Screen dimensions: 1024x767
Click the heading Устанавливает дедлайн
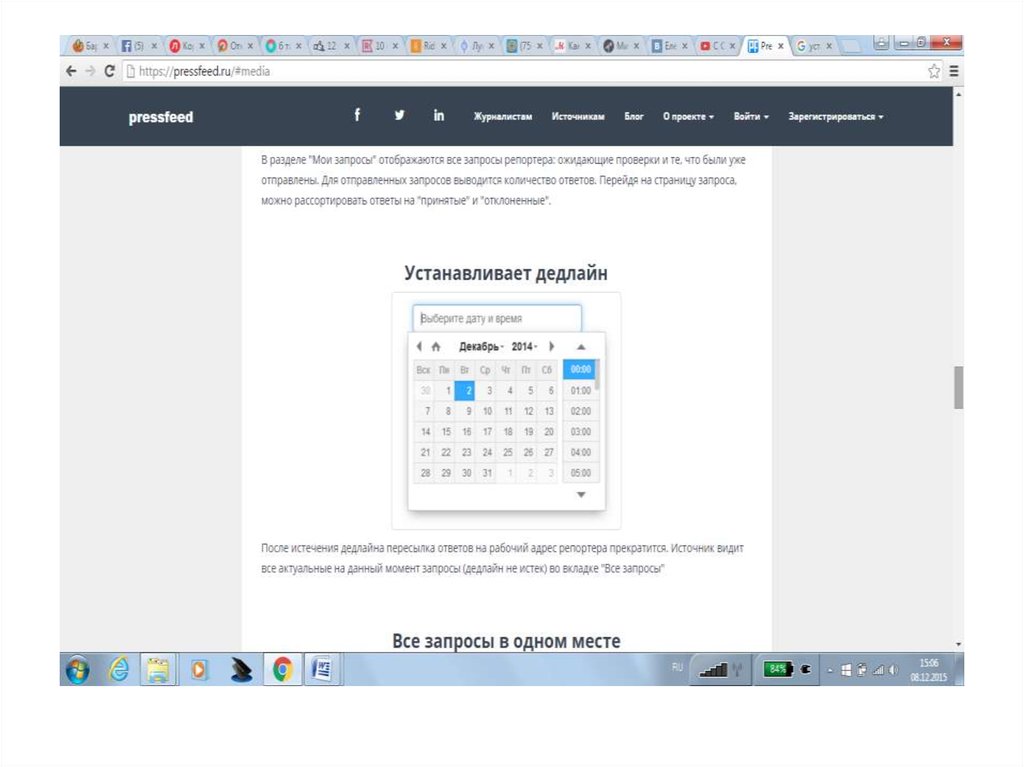pyautogui.click(x=505, y=272)
